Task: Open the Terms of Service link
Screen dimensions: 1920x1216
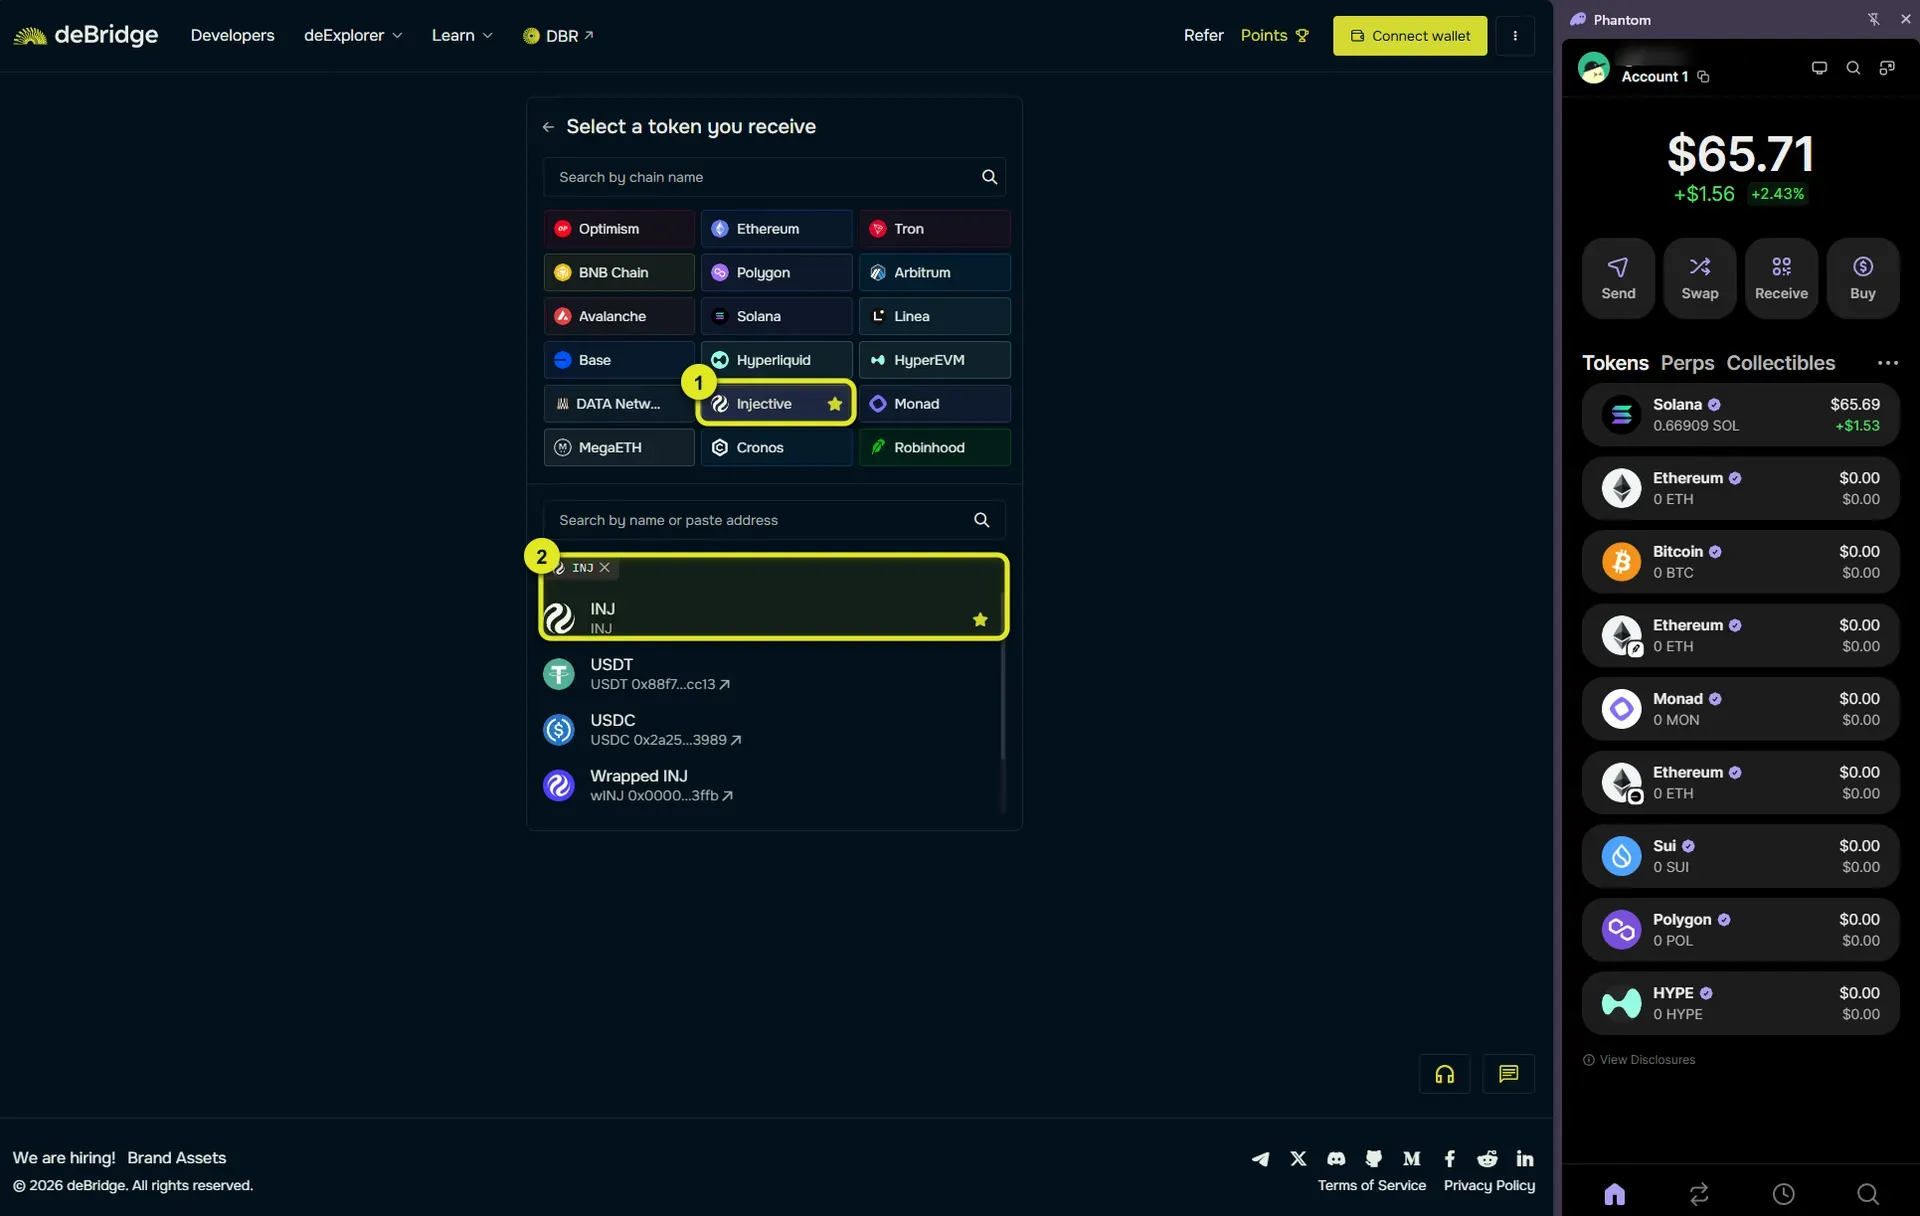Action: point(1371,1185)
